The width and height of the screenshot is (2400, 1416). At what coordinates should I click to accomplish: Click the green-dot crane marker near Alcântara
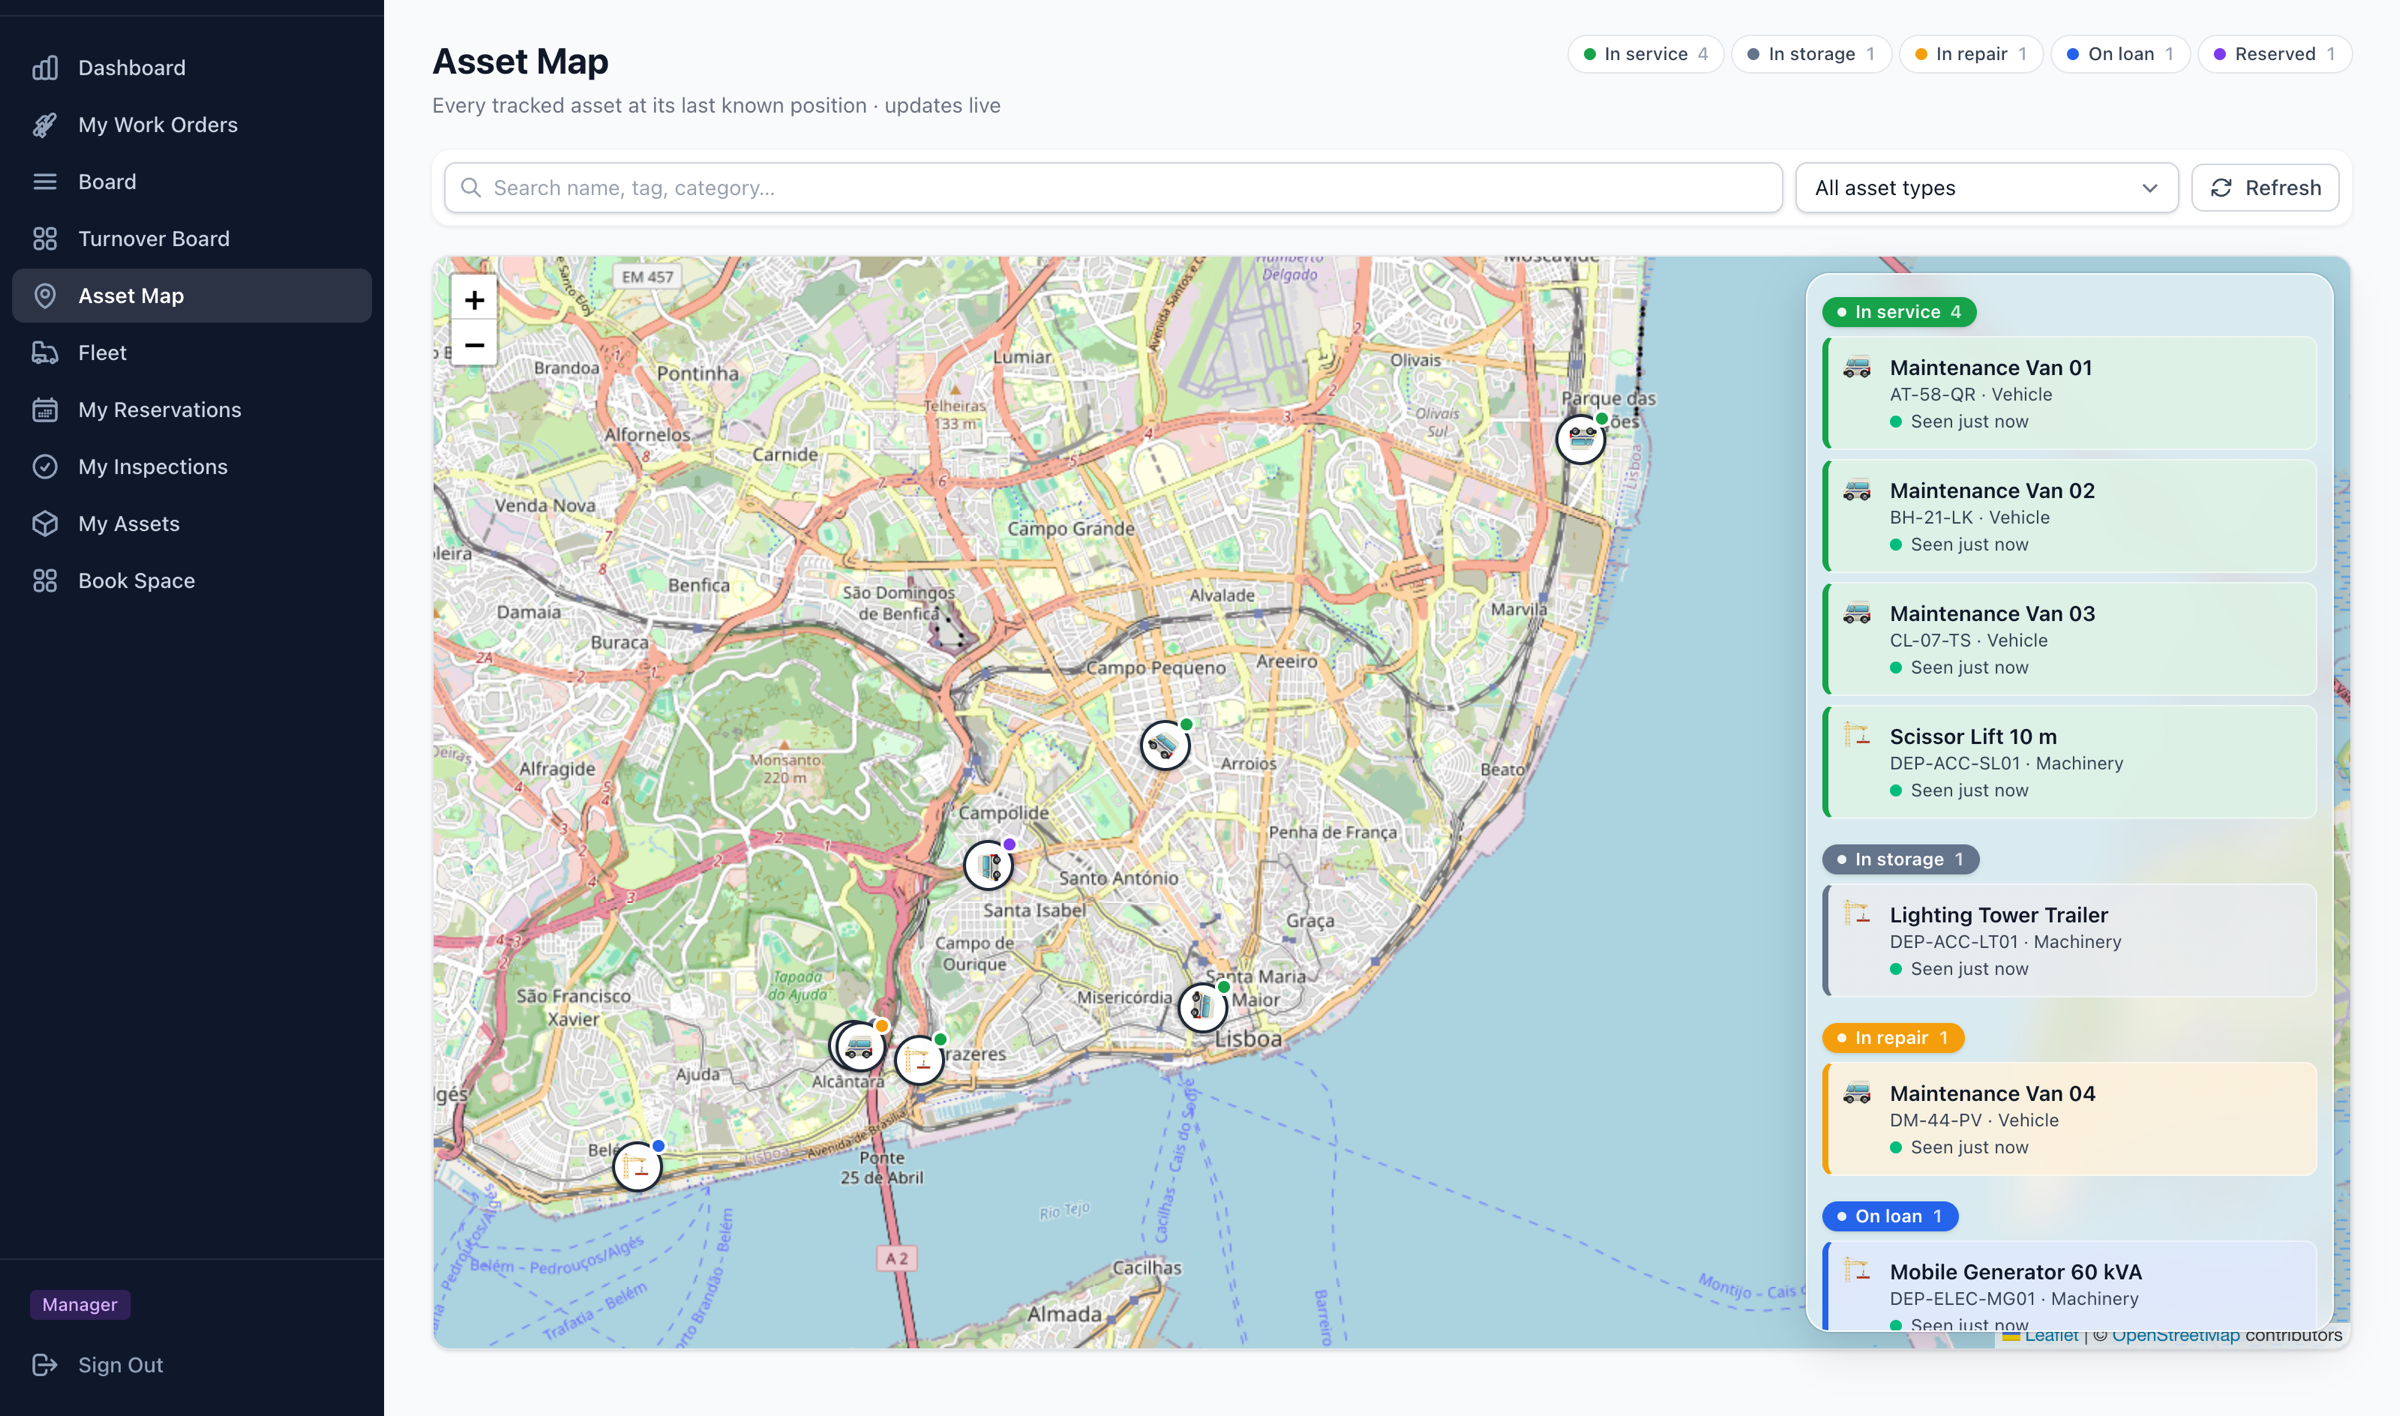pos(919,1060)
